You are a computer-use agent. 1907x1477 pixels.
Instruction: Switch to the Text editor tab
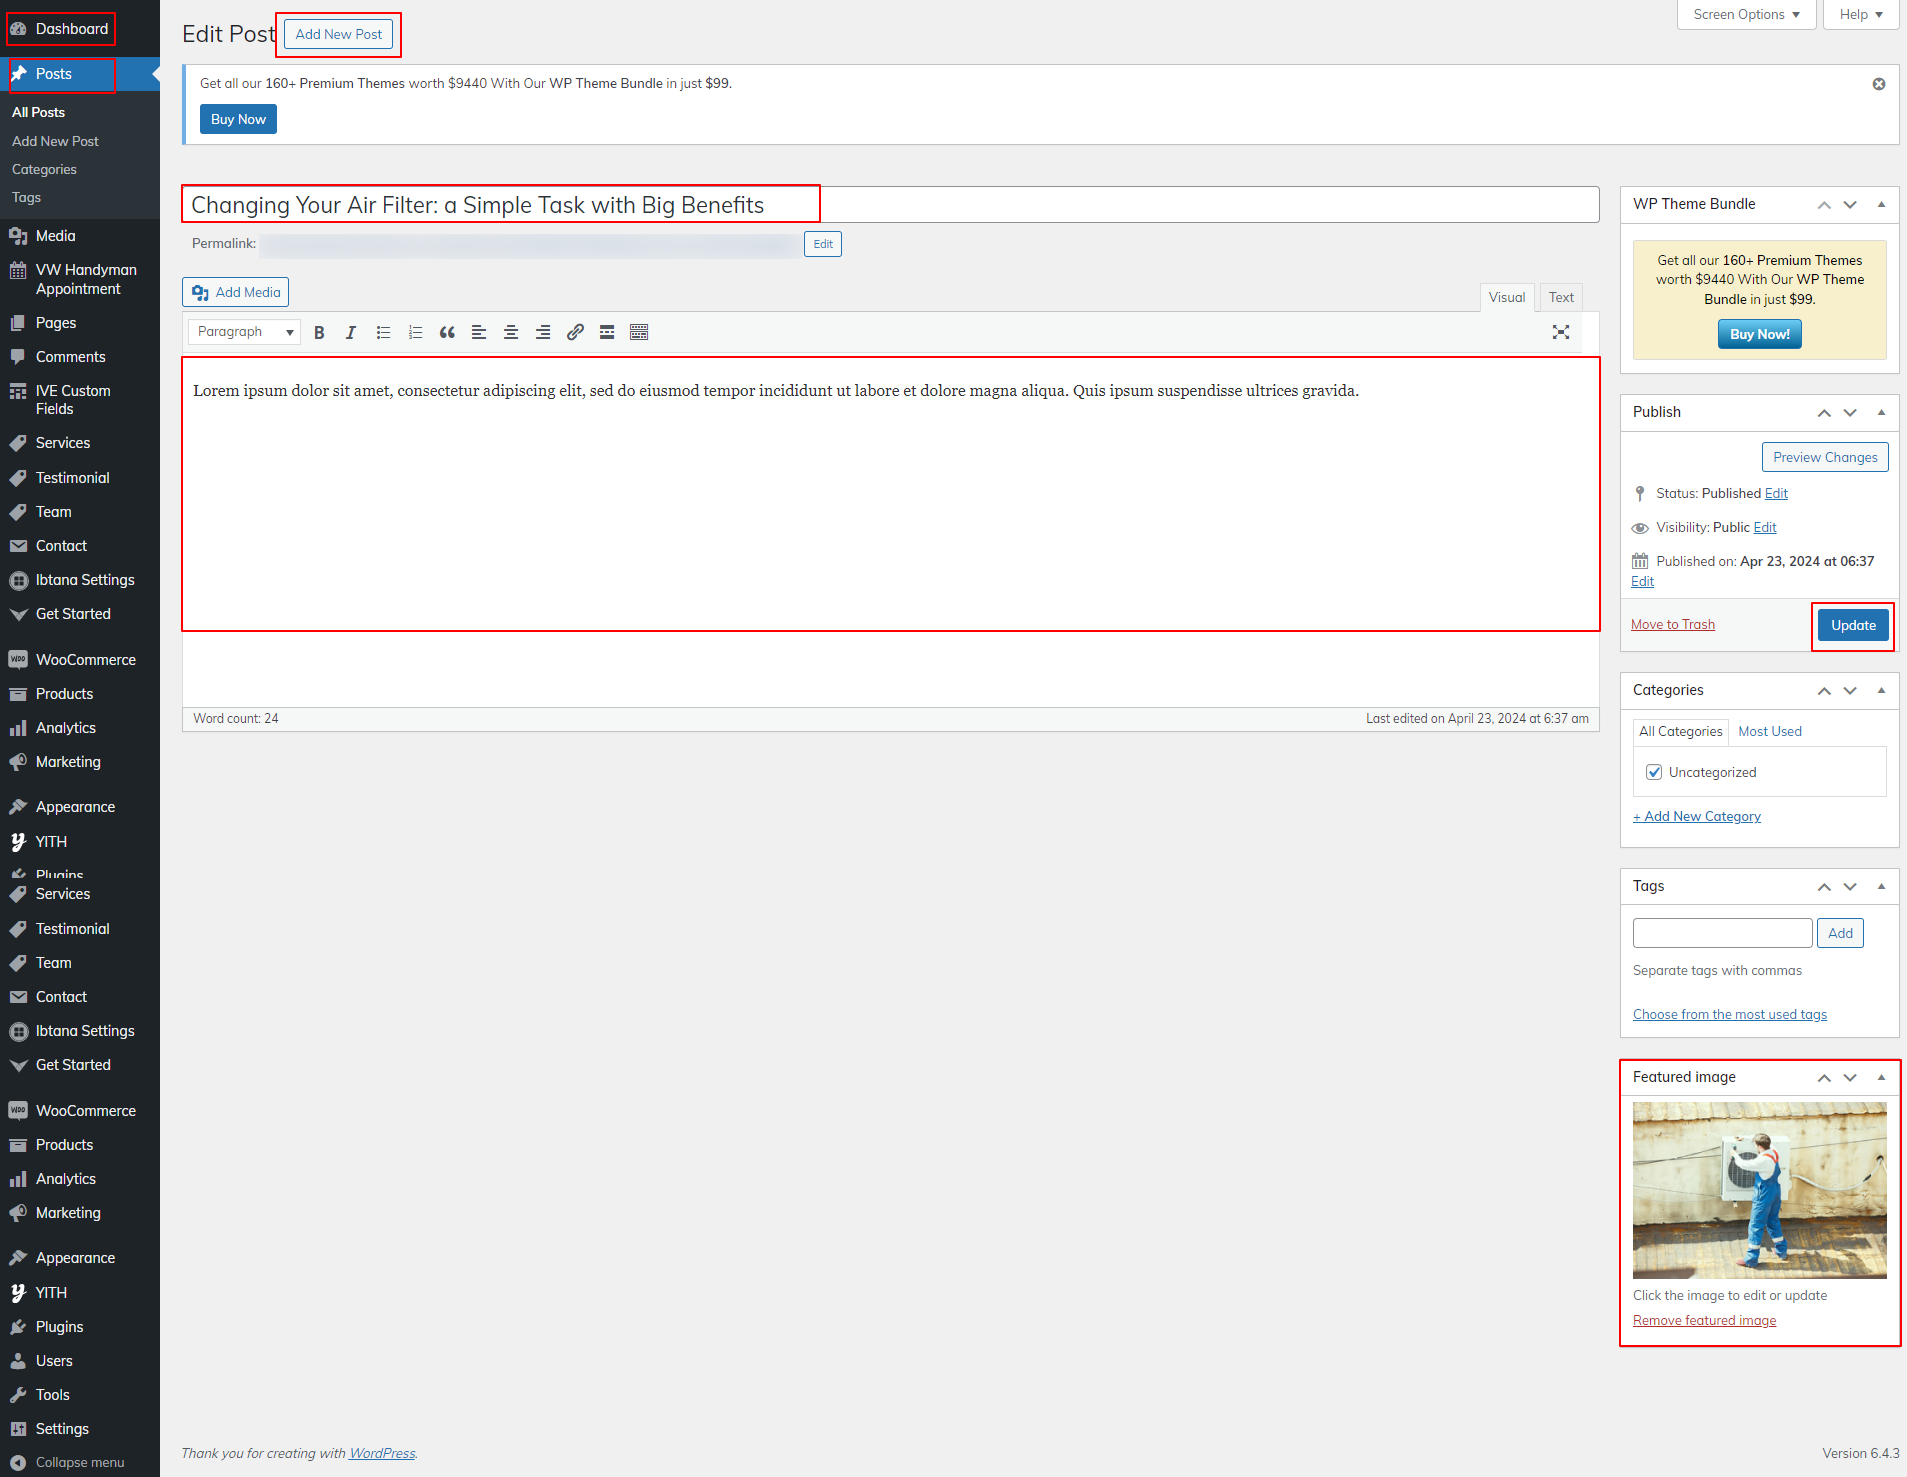click(x=1560, y=297)
